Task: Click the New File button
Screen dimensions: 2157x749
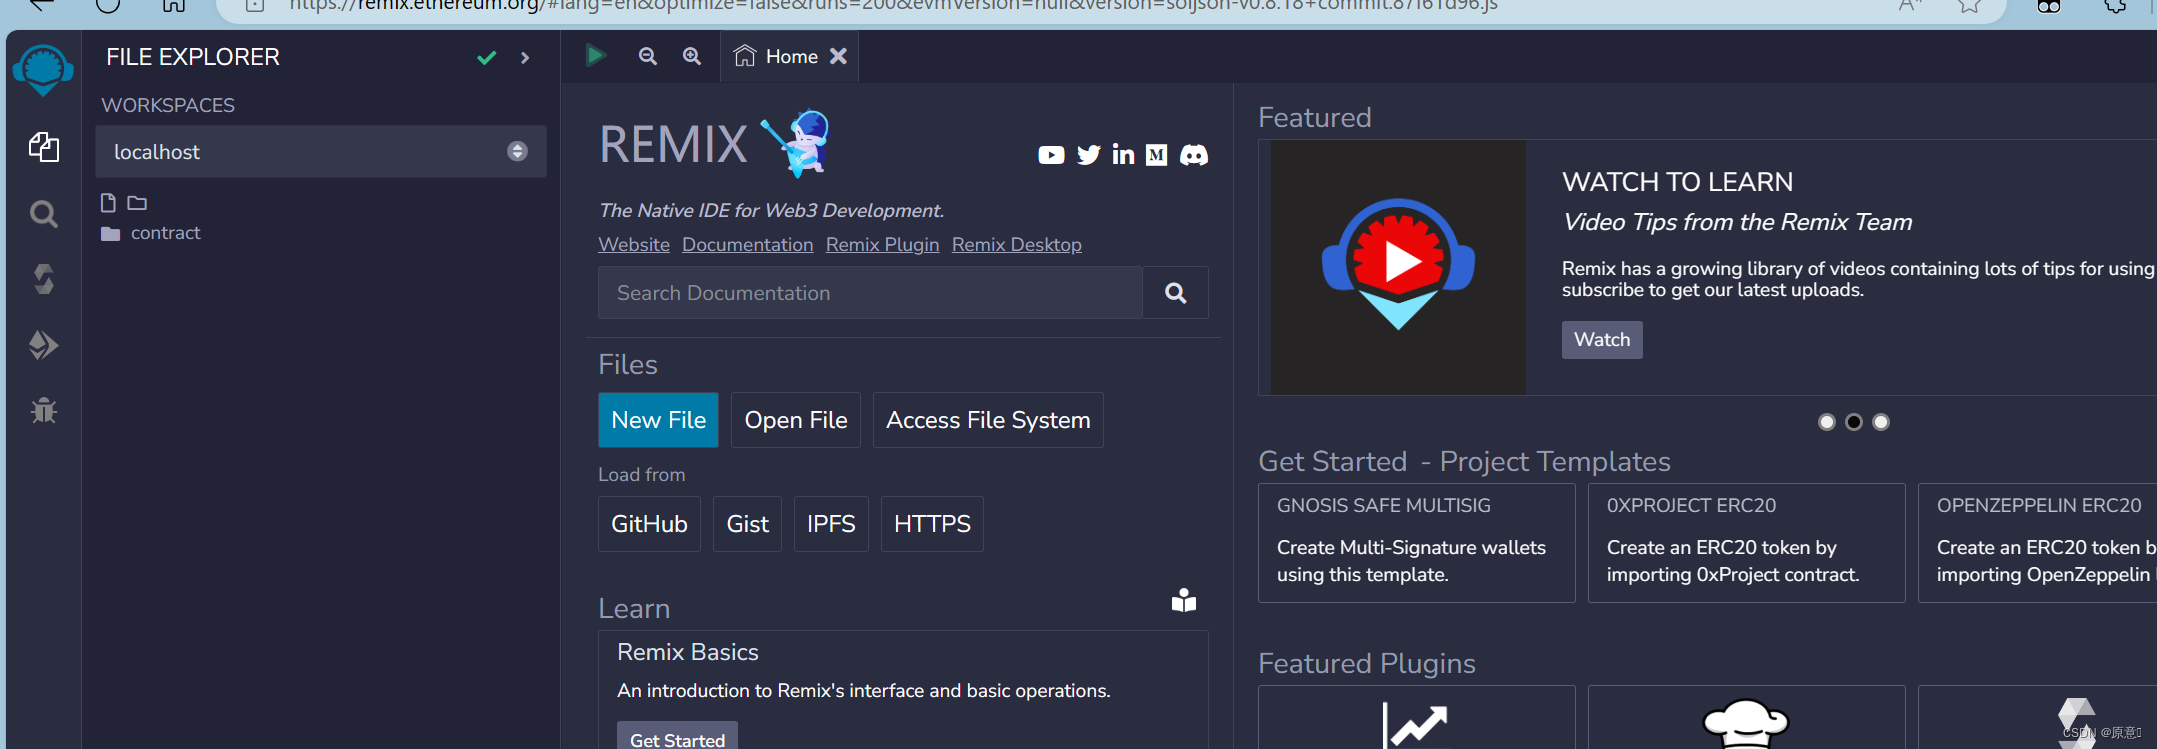Action: pos(659,420)
